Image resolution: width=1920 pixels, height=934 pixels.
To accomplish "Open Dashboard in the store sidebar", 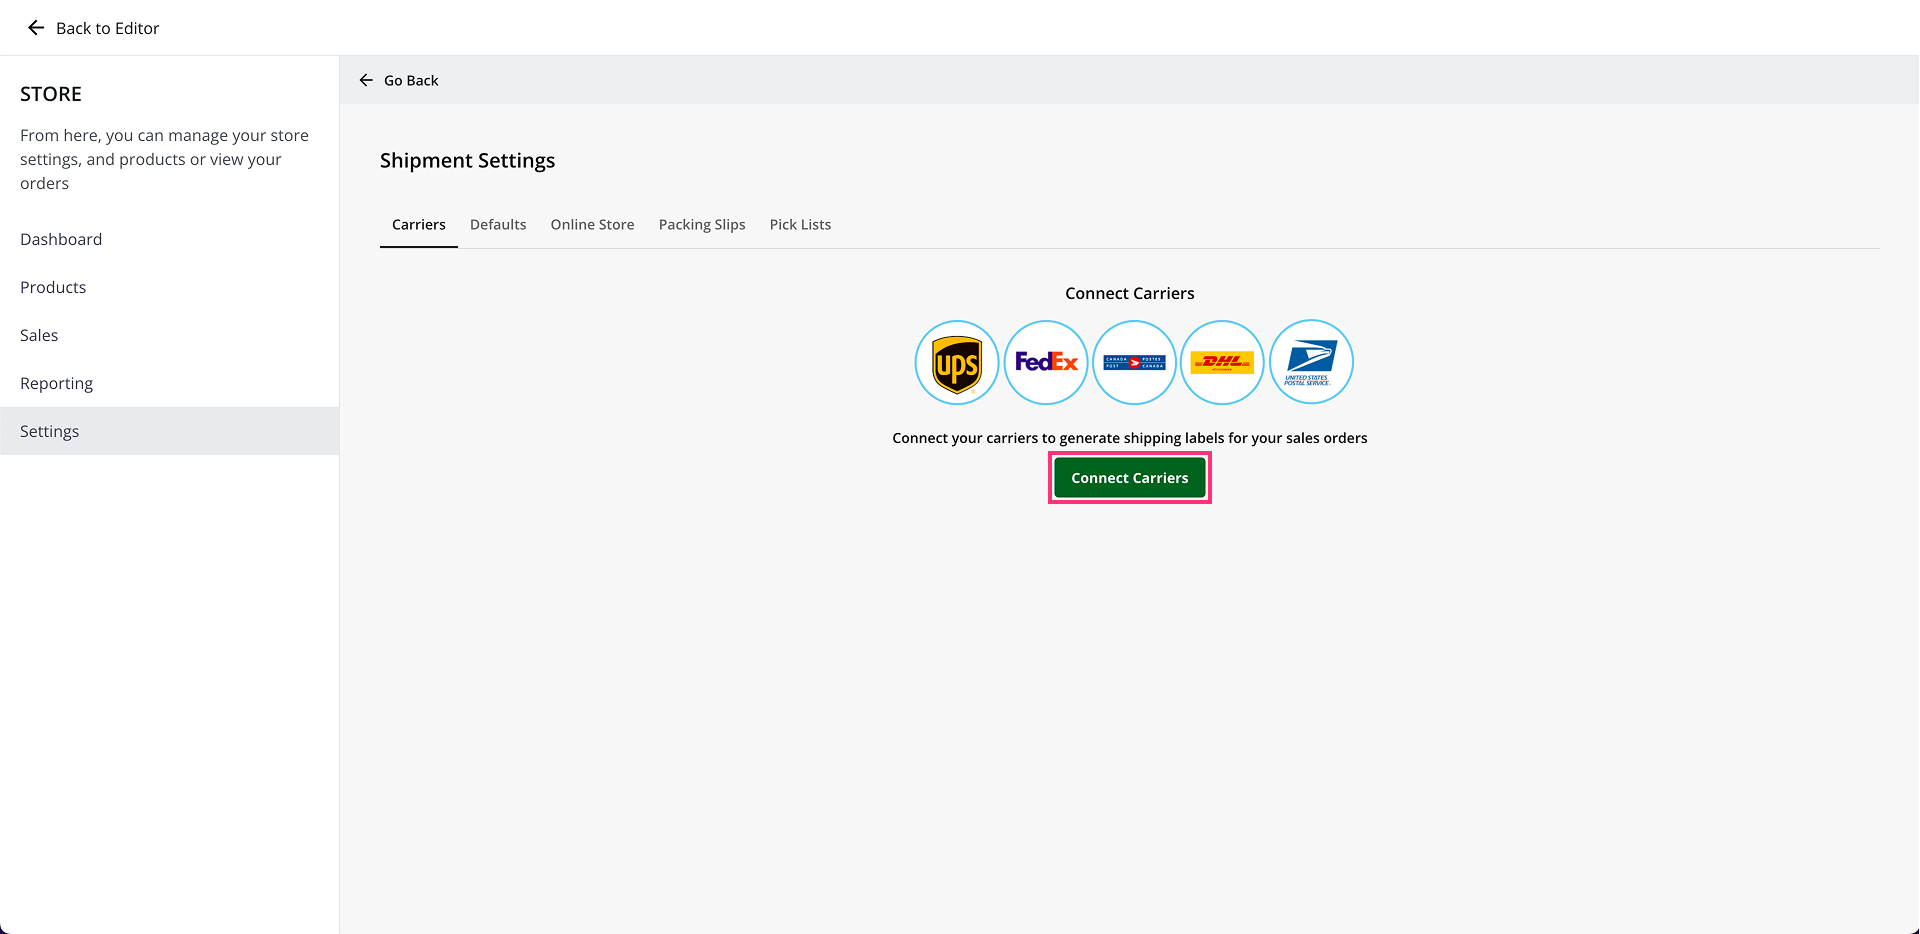I will (x=170, y=239).
